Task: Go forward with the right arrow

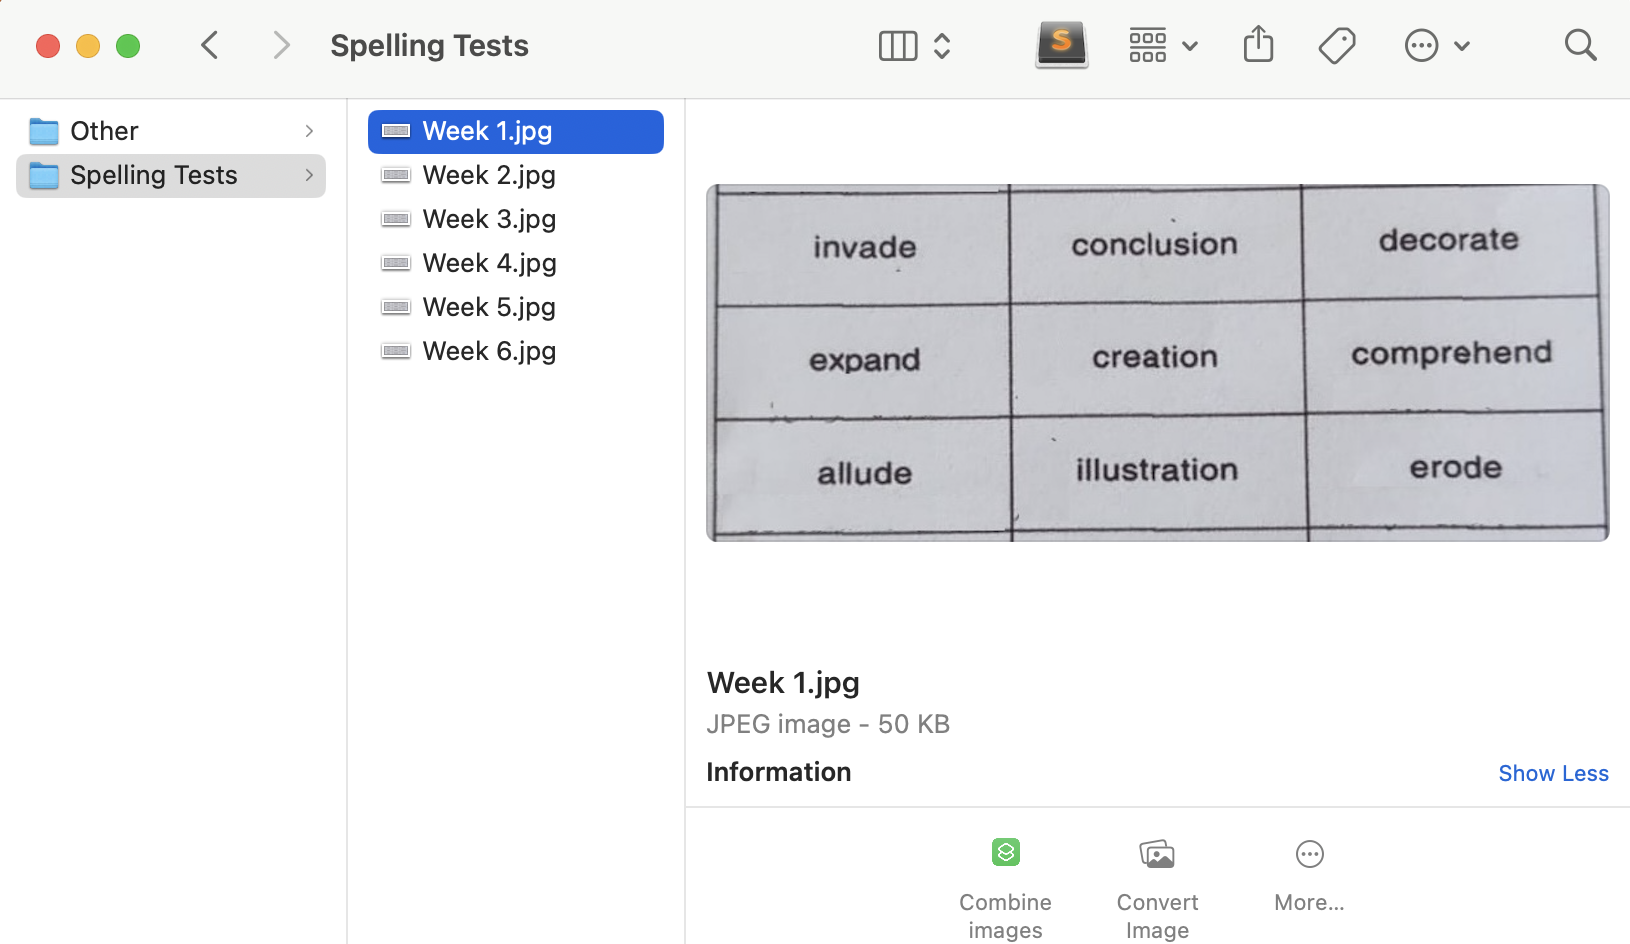Action: (x=281, y=45)
